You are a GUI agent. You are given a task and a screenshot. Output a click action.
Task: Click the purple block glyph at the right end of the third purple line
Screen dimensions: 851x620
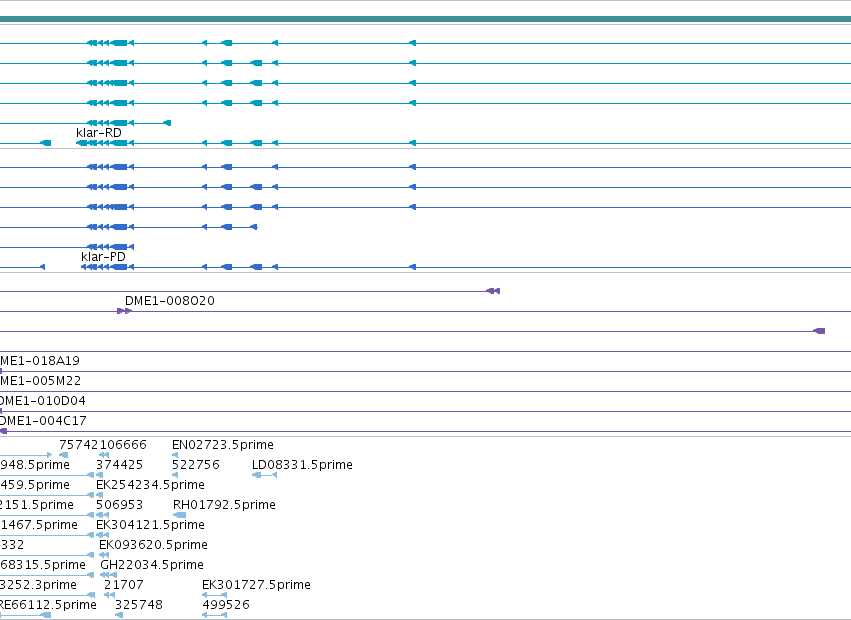pos(819,331)
